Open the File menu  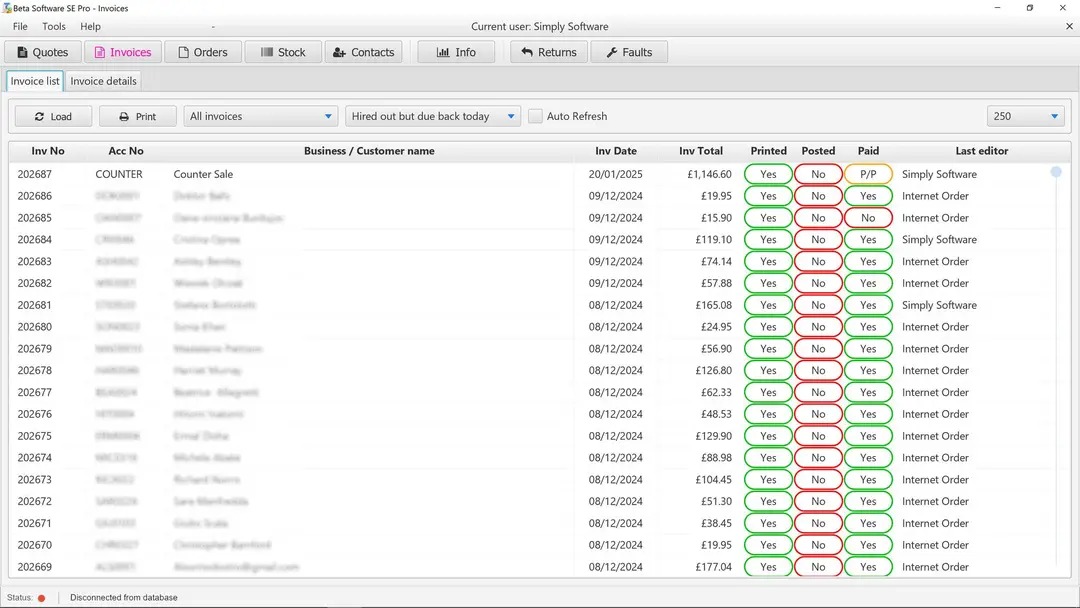(20, 26)
